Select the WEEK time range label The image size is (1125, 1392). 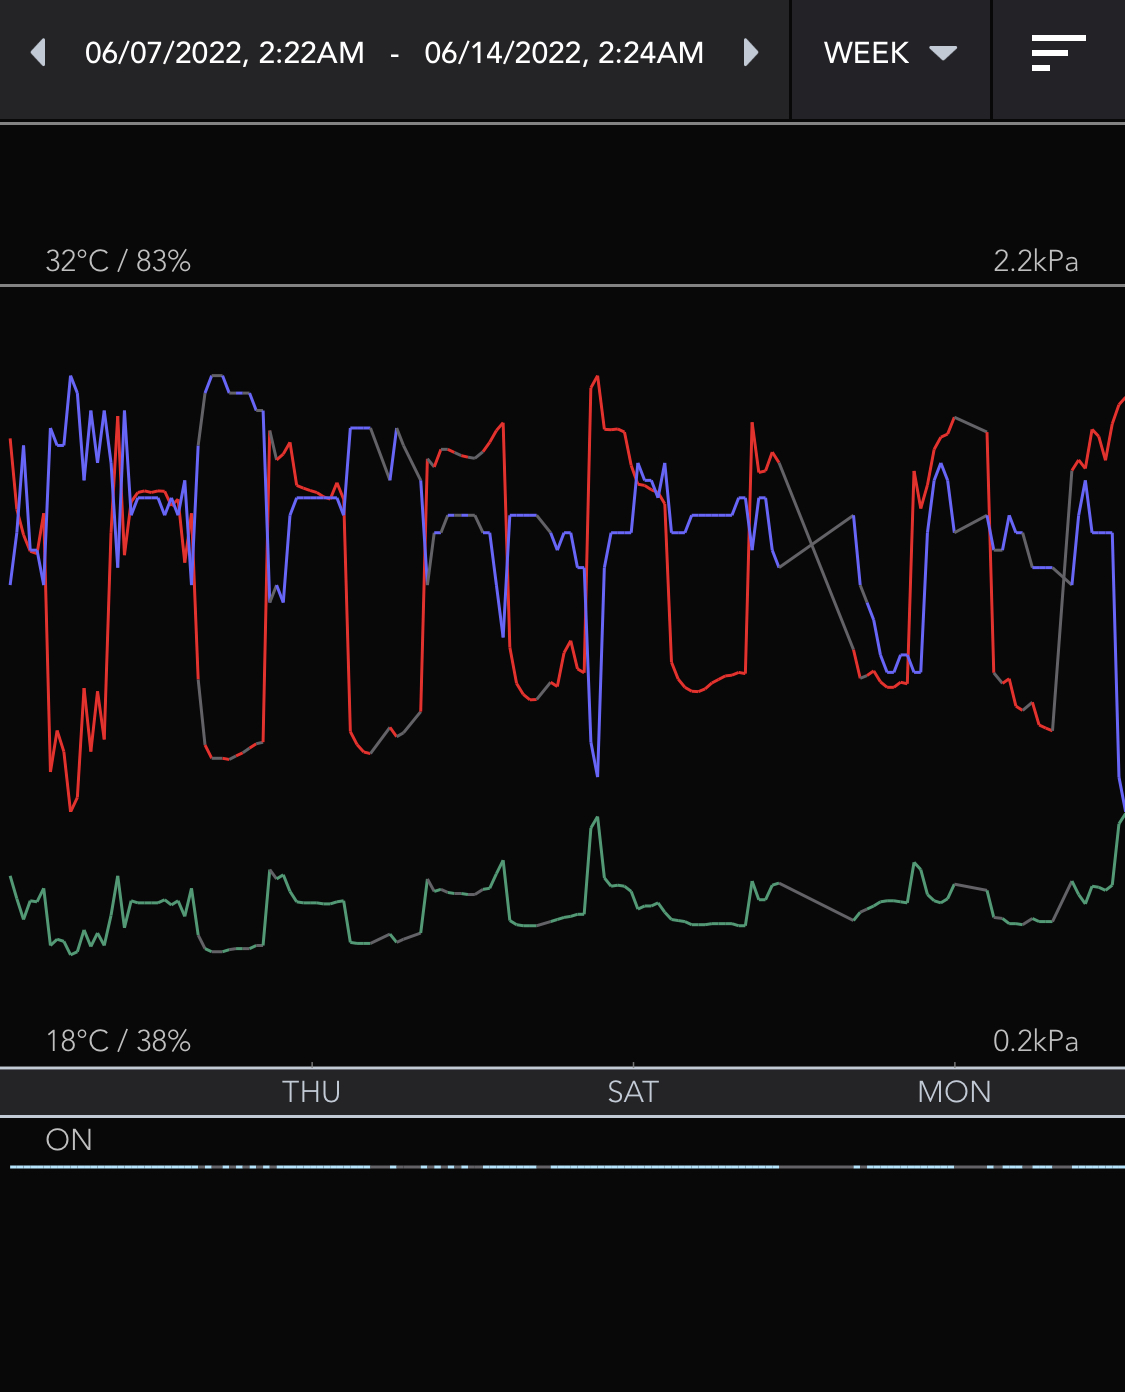point(866,53)
